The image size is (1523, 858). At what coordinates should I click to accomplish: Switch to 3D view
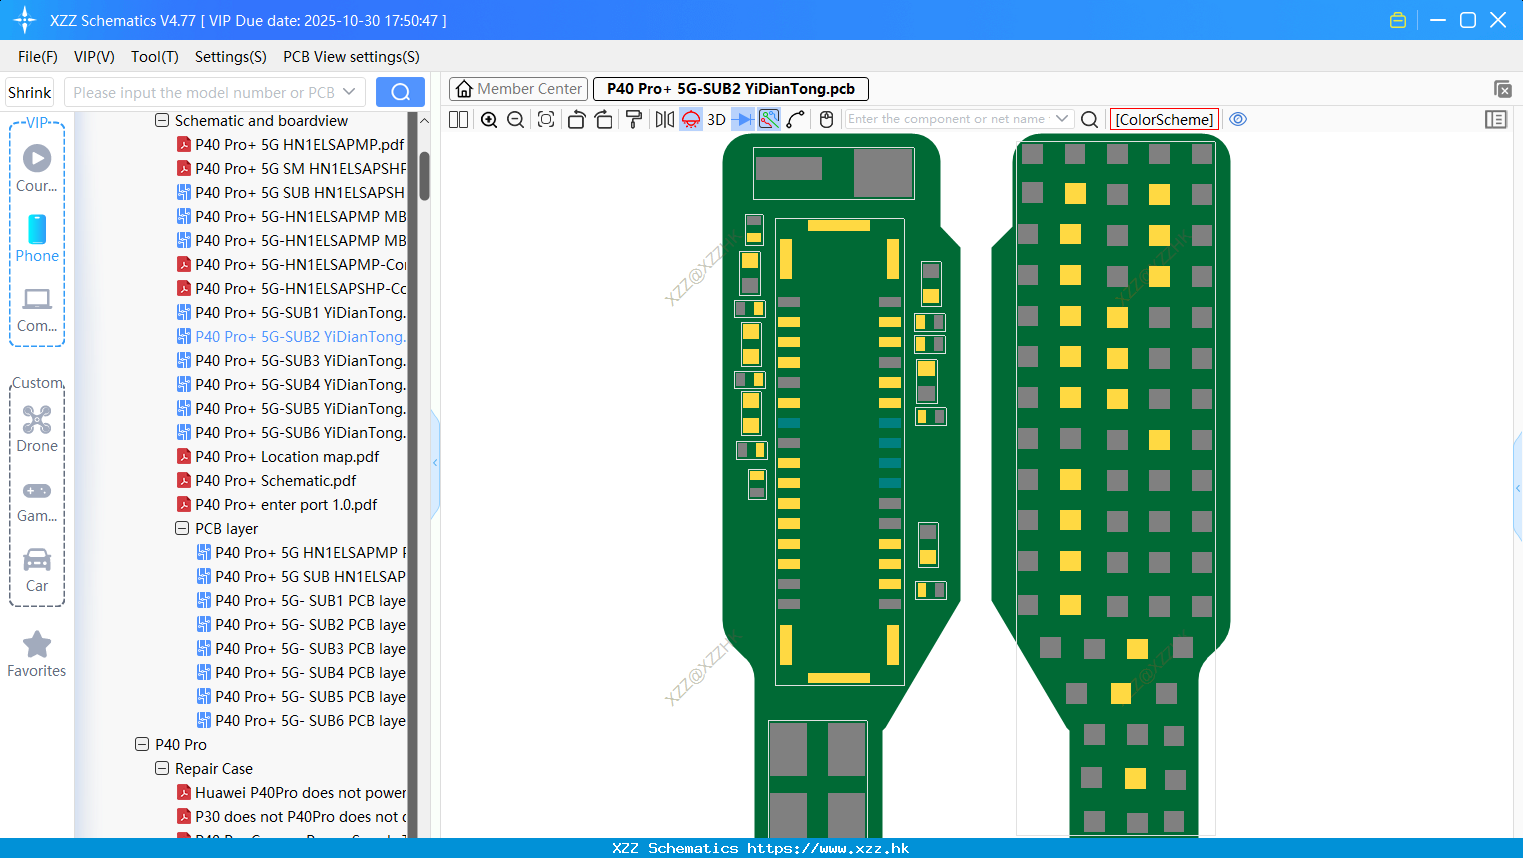tap(716, 119)
